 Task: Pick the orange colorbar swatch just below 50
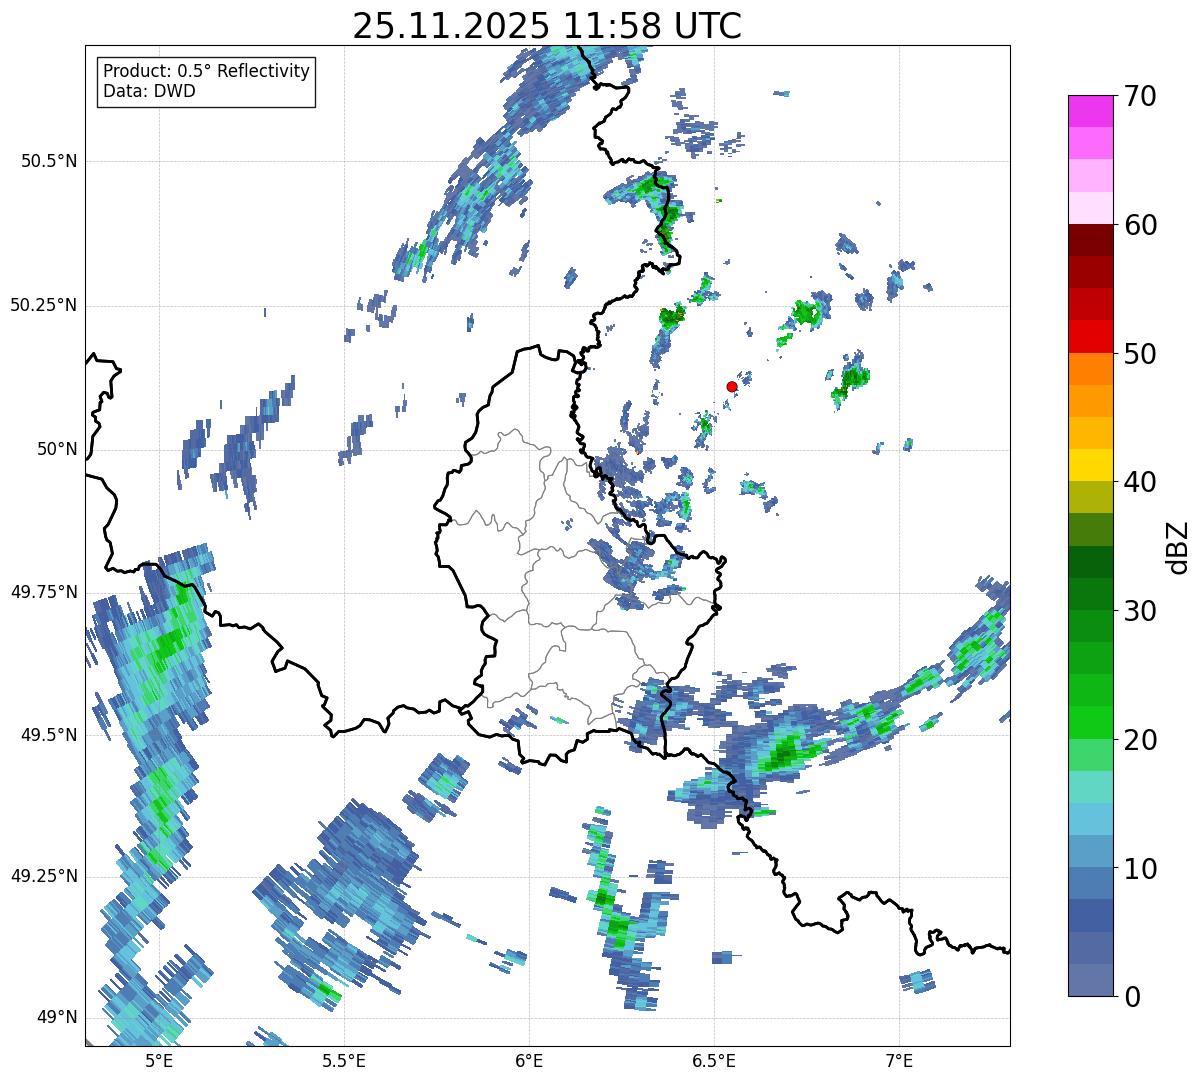(x=1090, y=369)
